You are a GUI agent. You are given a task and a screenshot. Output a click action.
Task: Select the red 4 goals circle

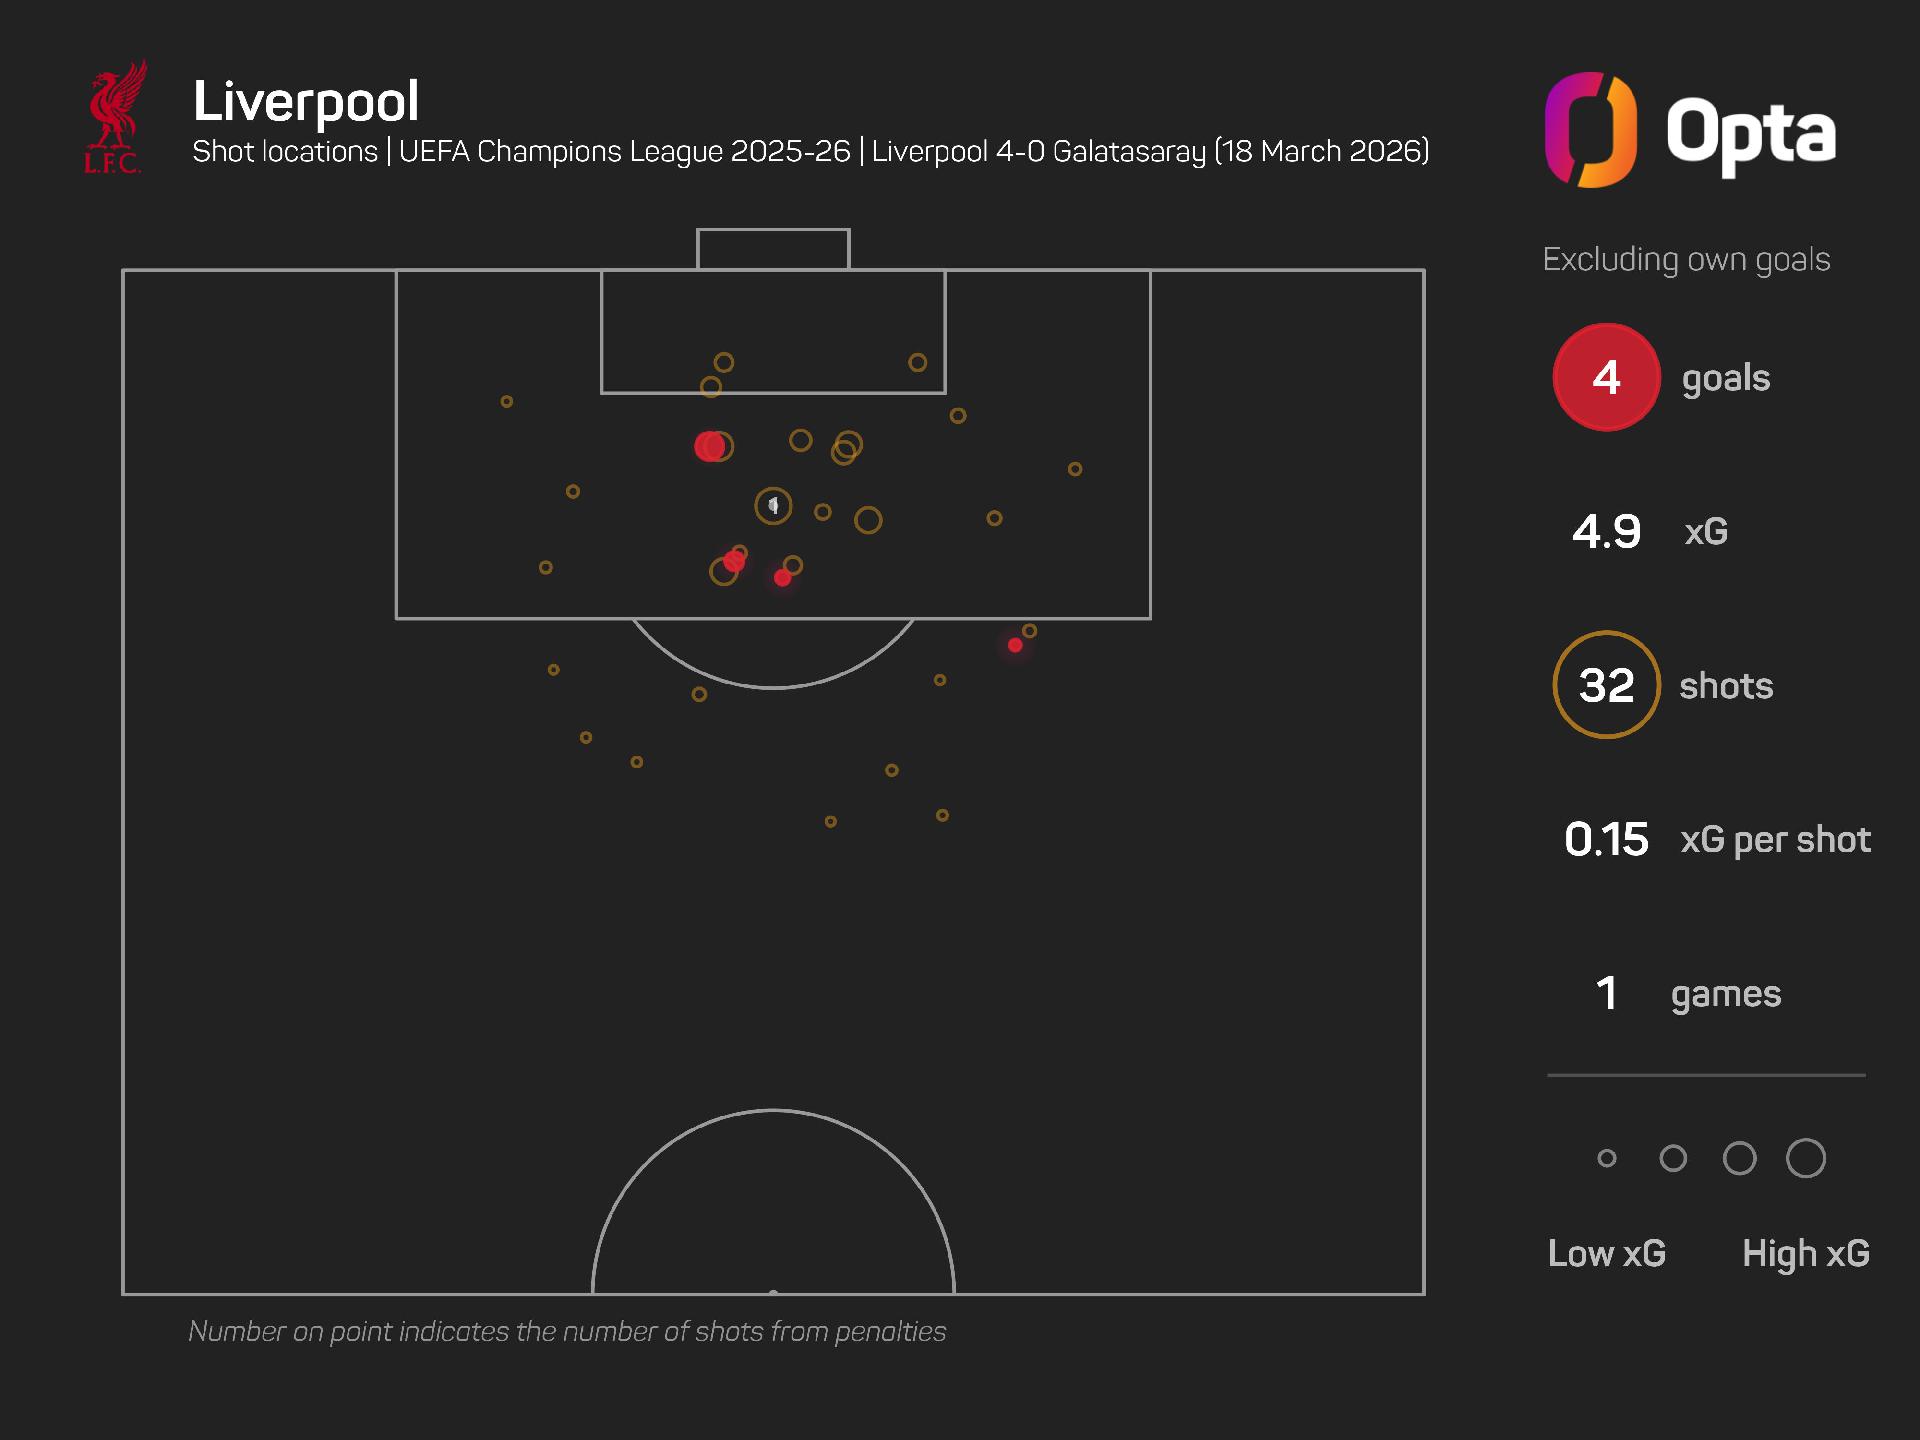pos(1606,378)
